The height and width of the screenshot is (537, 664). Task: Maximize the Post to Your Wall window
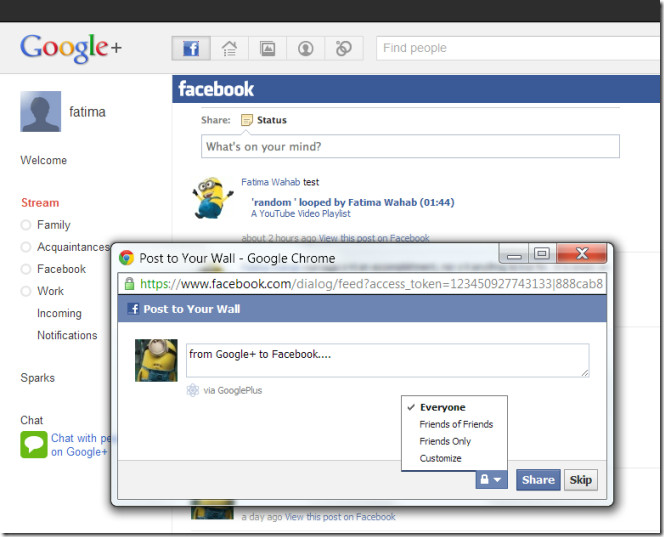[542, 253]
